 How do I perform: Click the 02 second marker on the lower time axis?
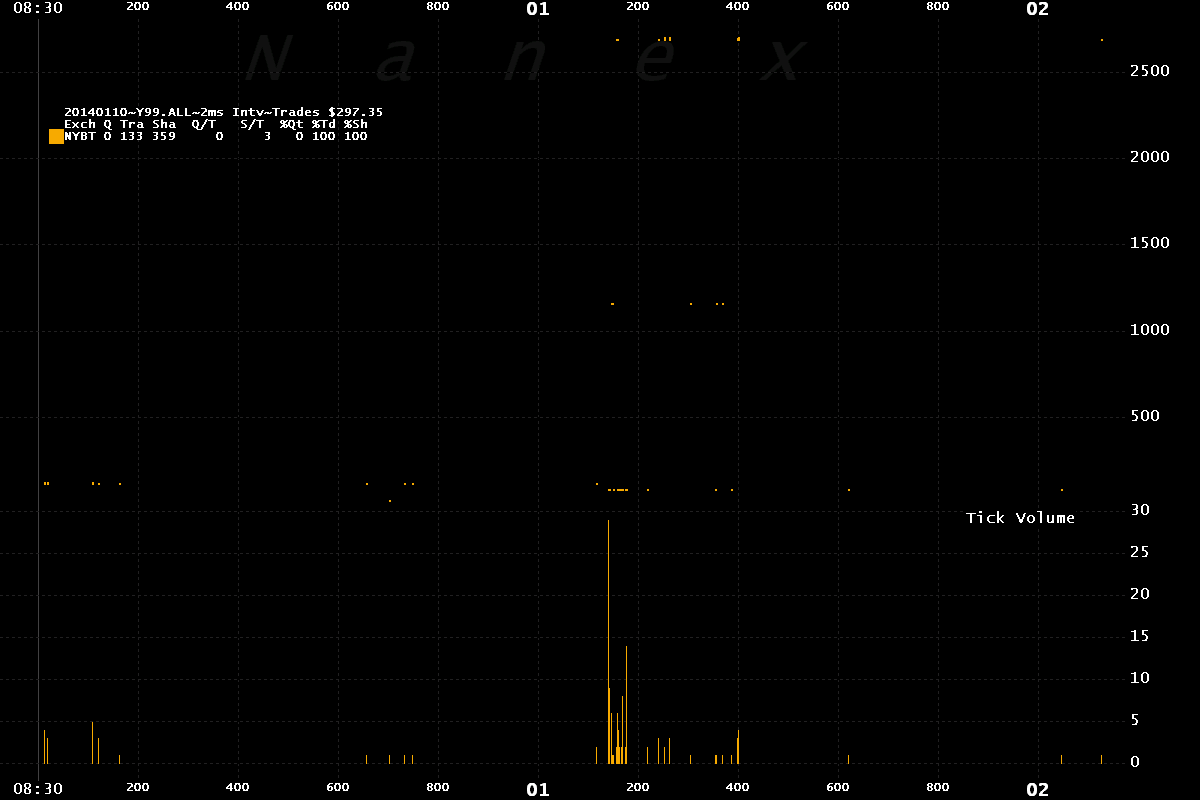[1038, 790]
